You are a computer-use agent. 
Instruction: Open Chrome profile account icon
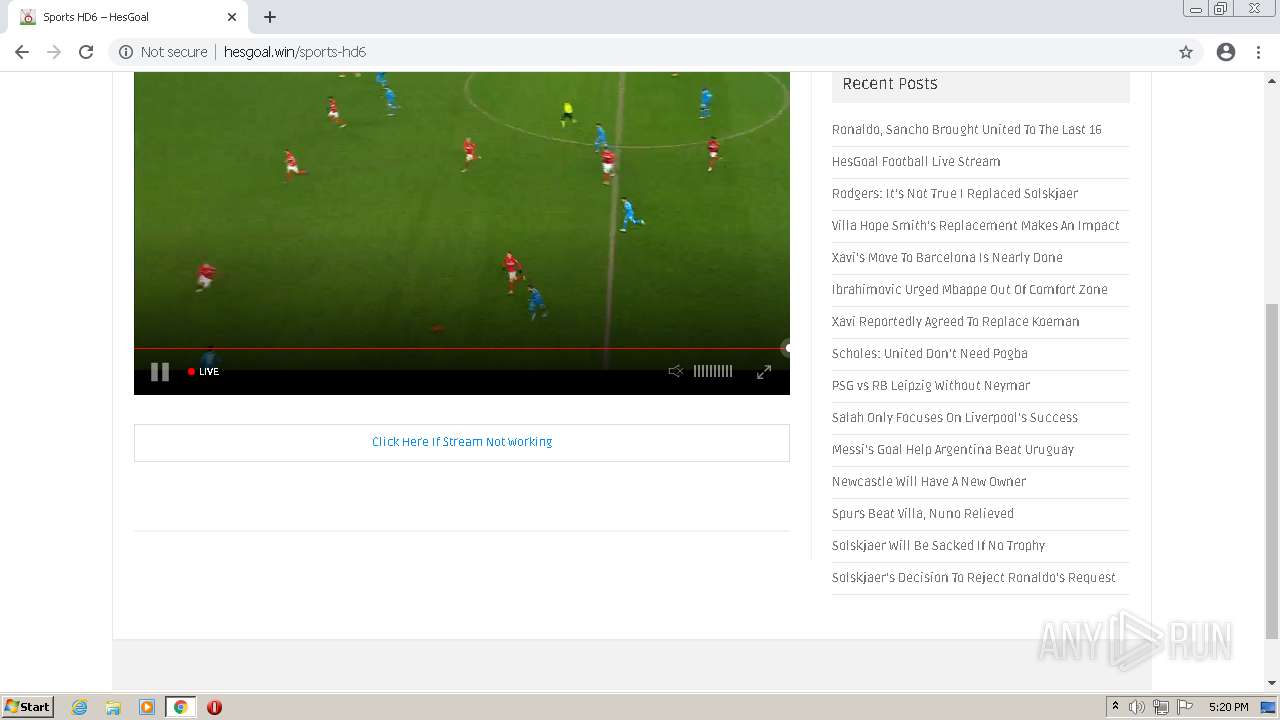point(1226,52)
